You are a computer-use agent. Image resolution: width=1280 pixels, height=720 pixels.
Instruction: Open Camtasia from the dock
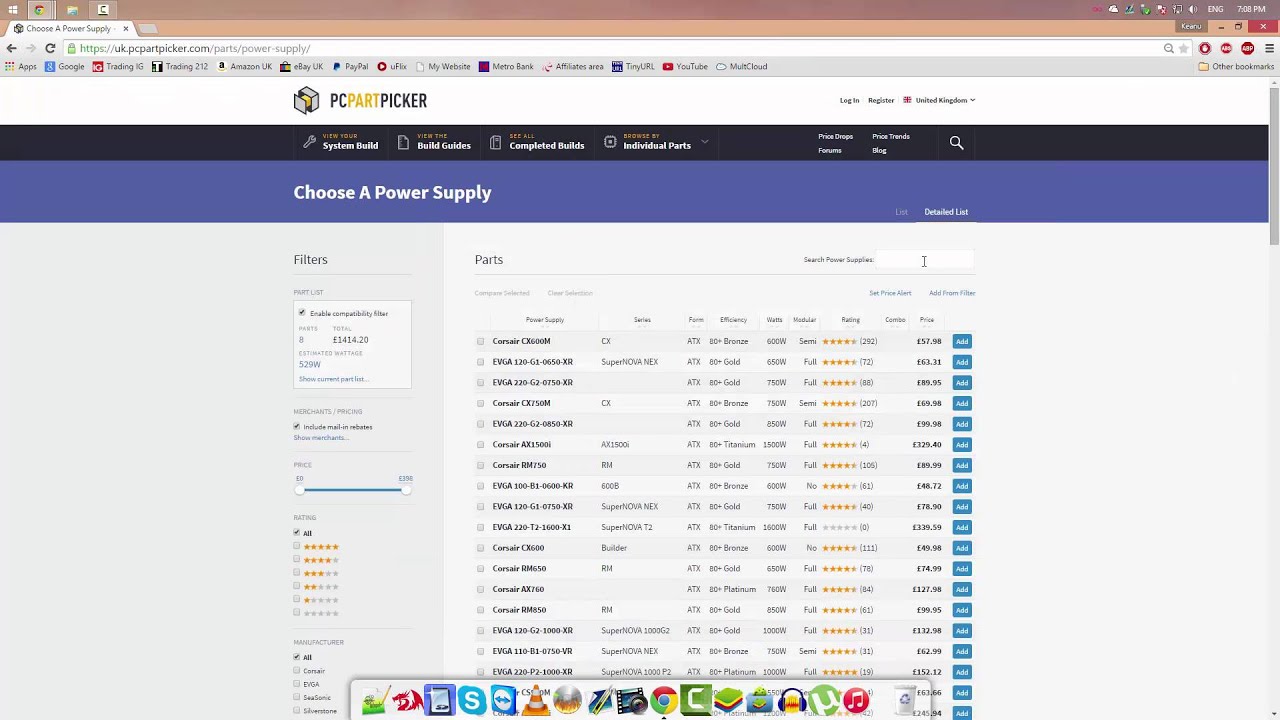tap(696, 701)
